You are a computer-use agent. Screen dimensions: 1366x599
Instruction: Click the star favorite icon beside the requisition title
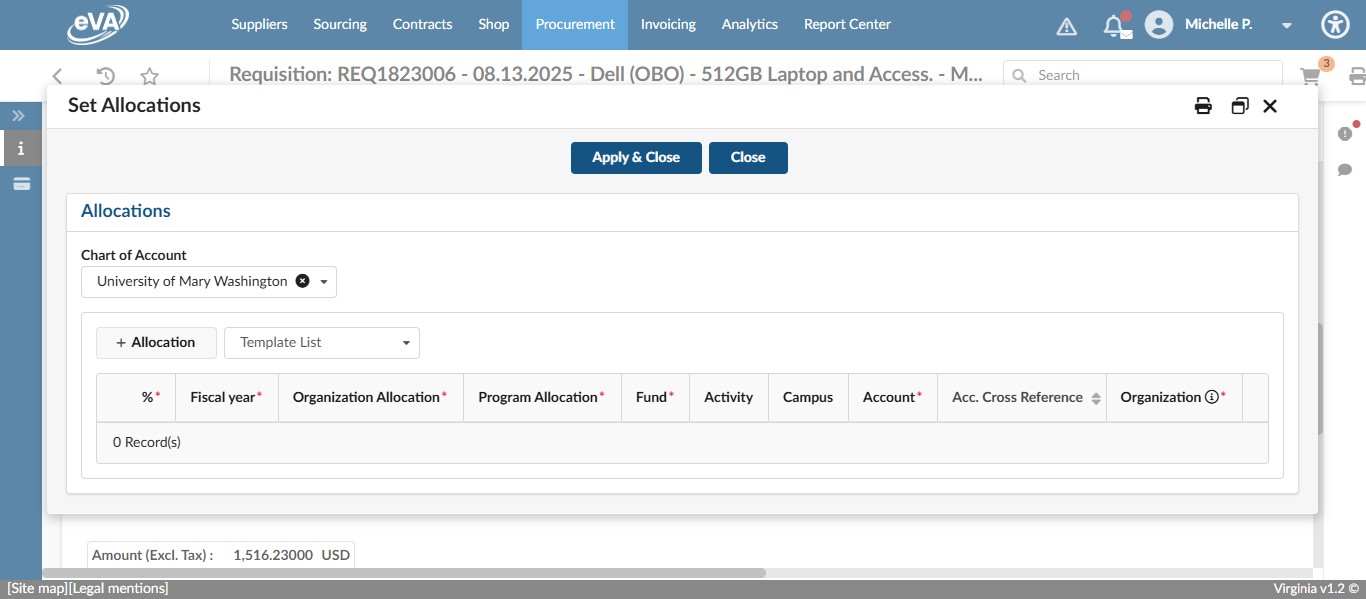click(148, 75)
